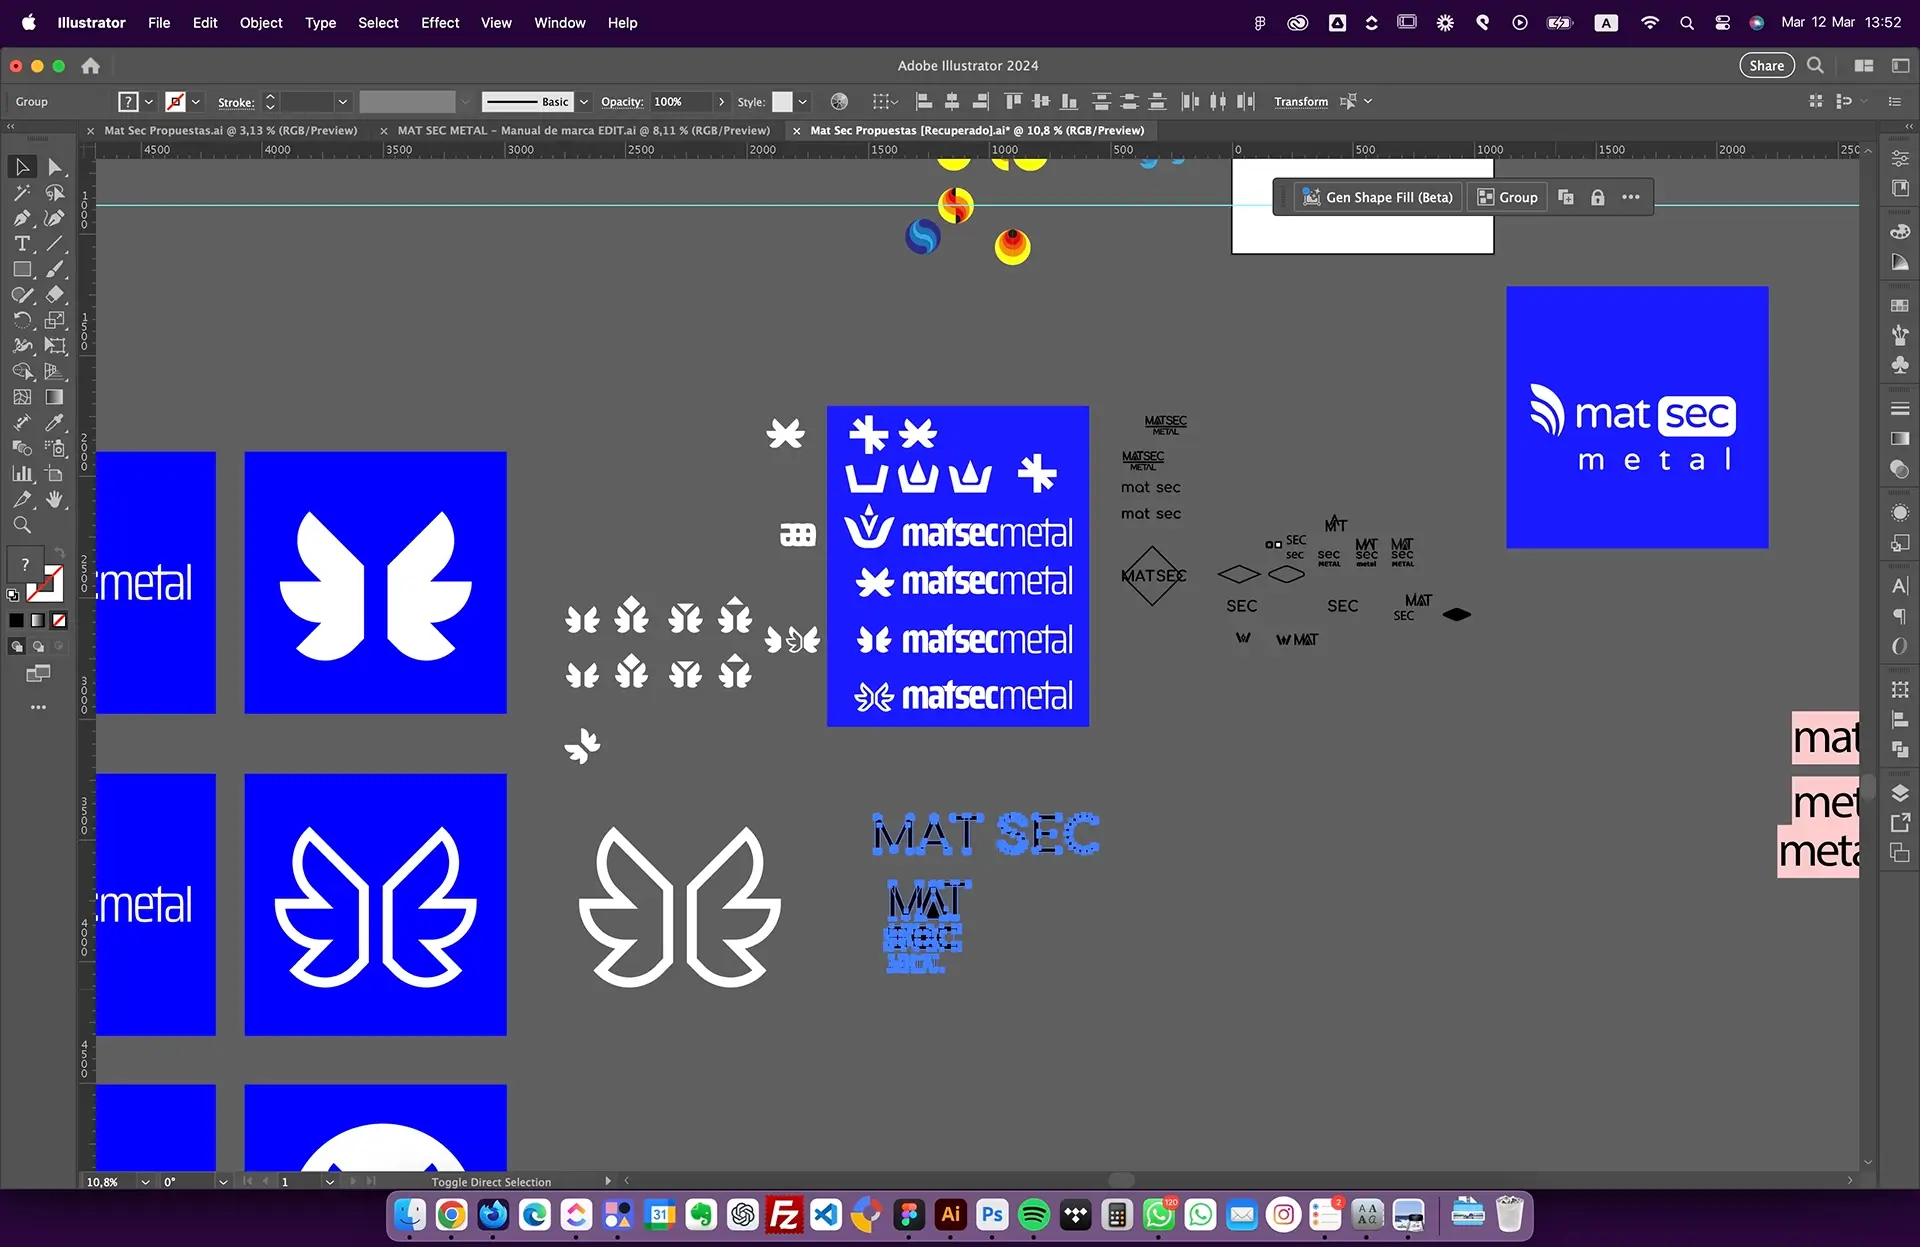
Task: Select the Shaper tool
Action: [22, 295]
